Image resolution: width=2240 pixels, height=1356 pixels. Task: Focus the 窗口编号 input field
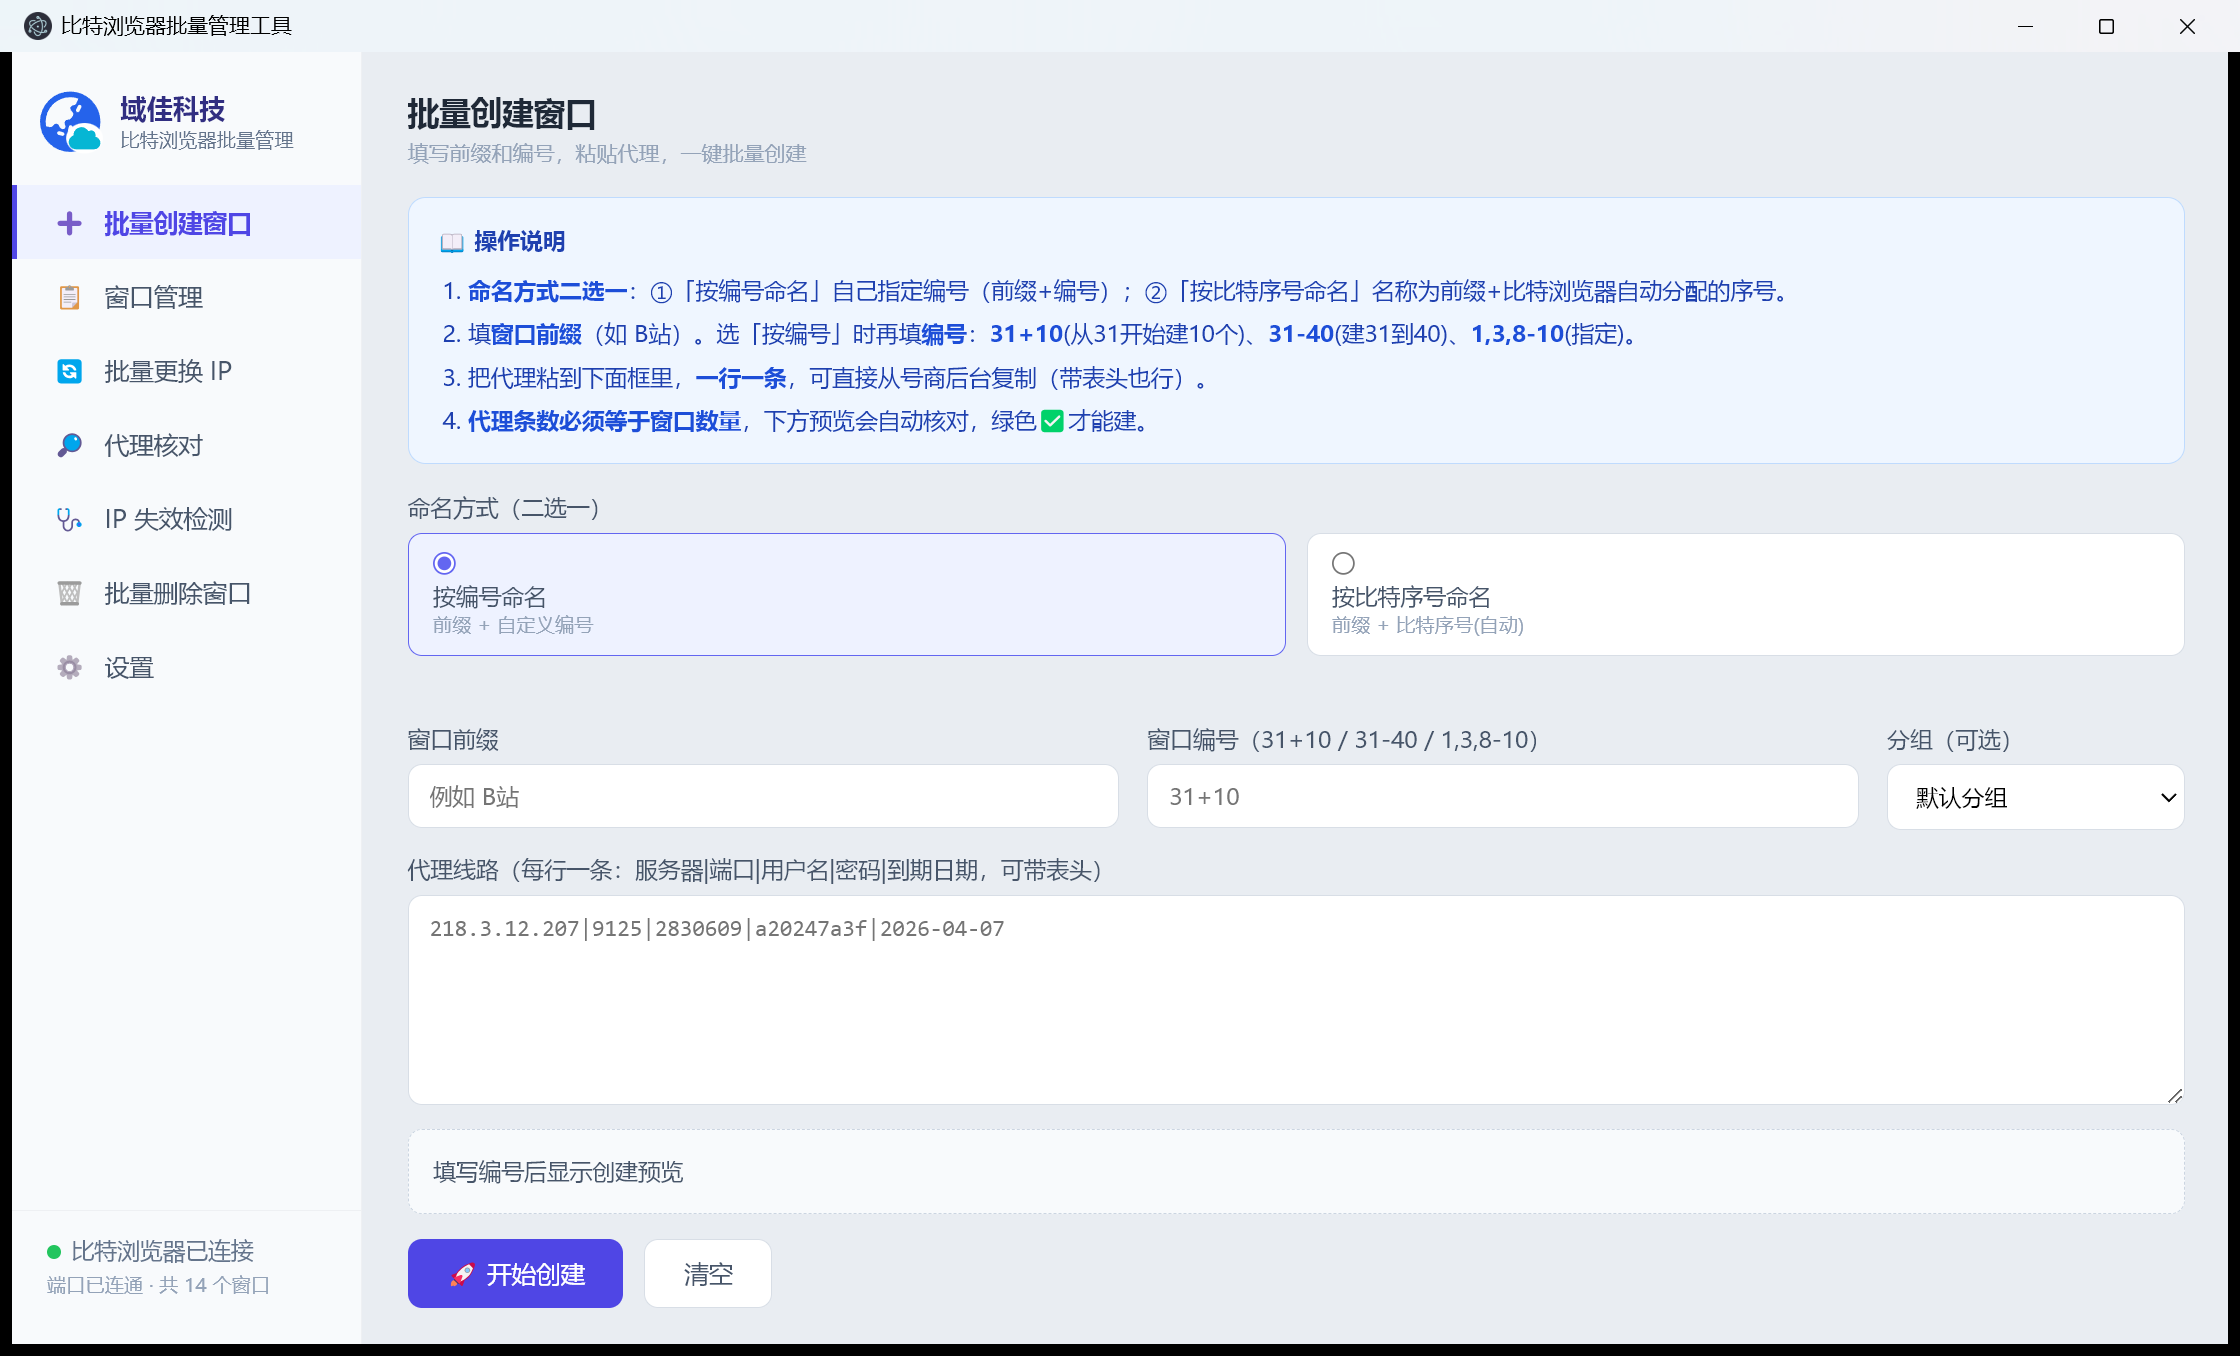pos(1502,796)
